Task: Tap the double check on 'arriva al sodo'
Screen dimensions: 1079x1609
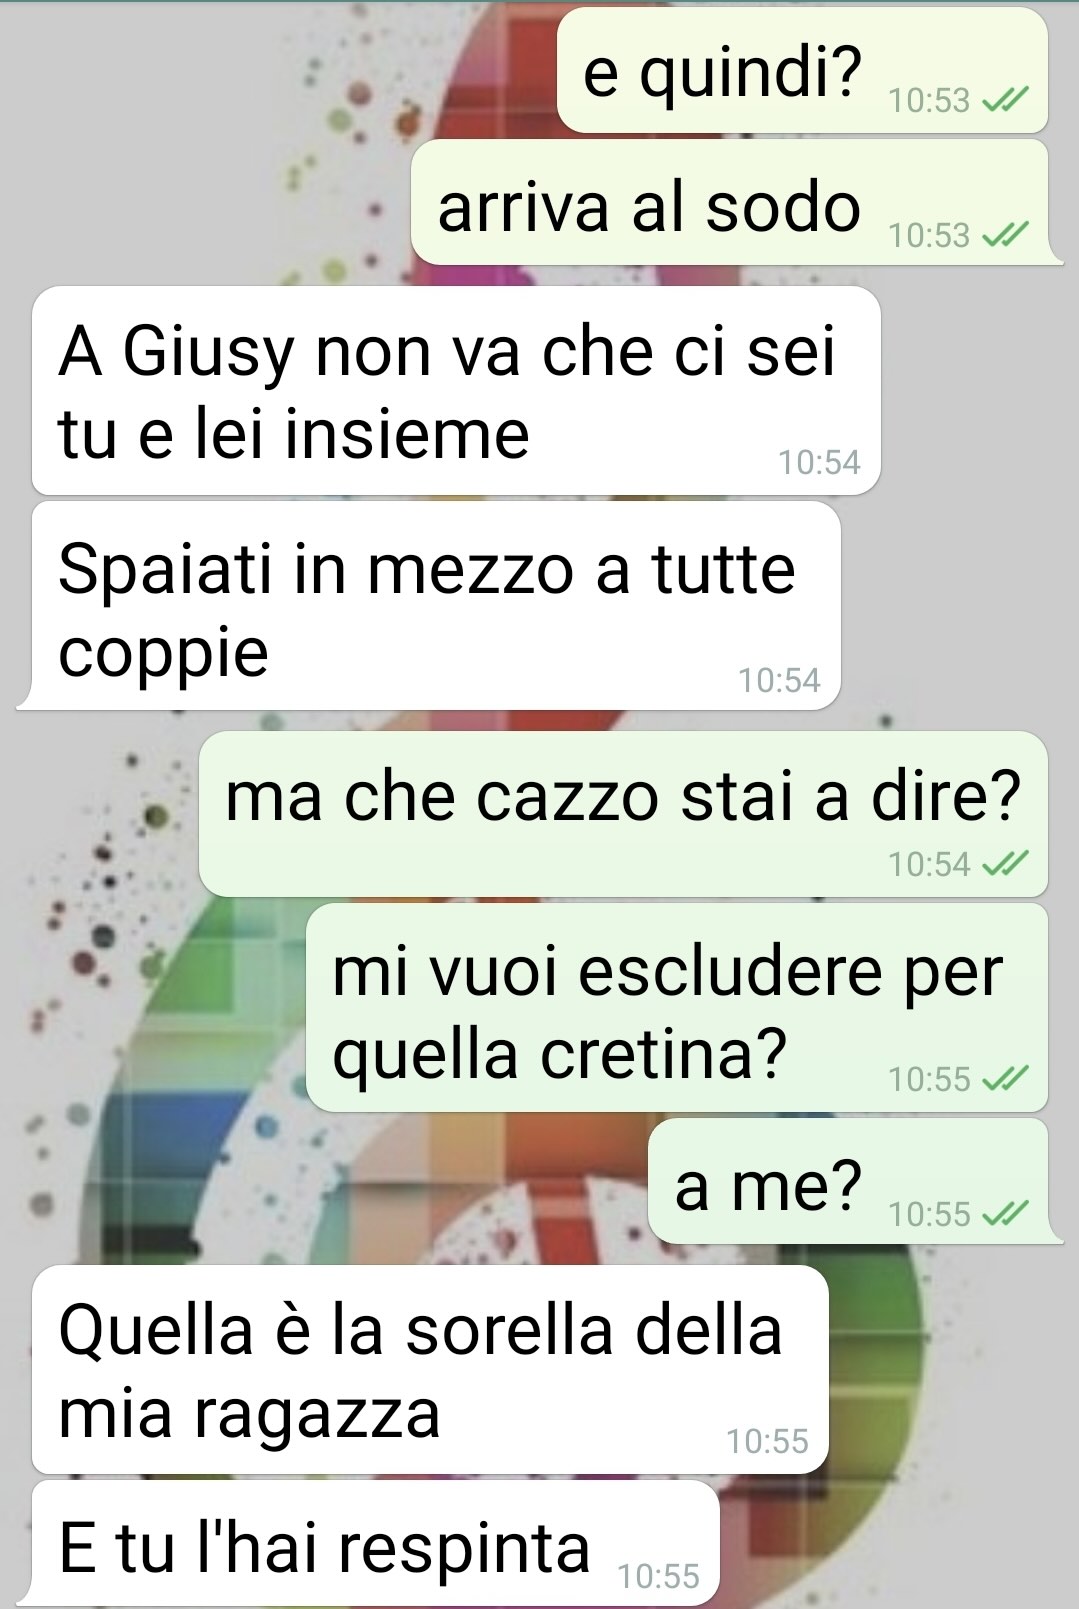Action: coord(1005,235)
